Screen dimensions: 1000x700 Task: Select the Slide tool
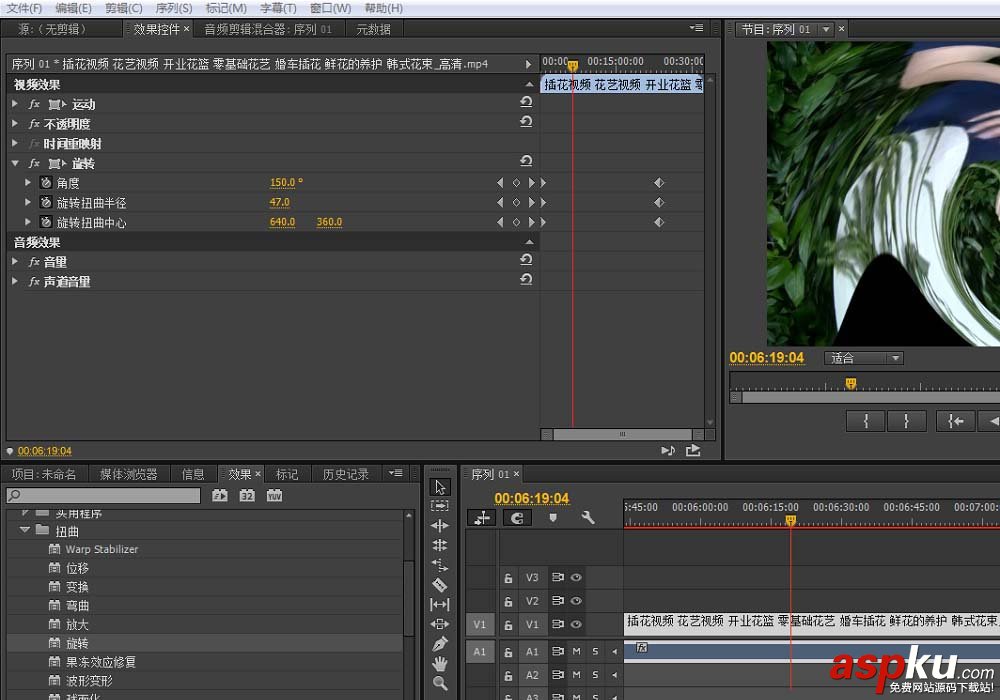tap(440, 624)
